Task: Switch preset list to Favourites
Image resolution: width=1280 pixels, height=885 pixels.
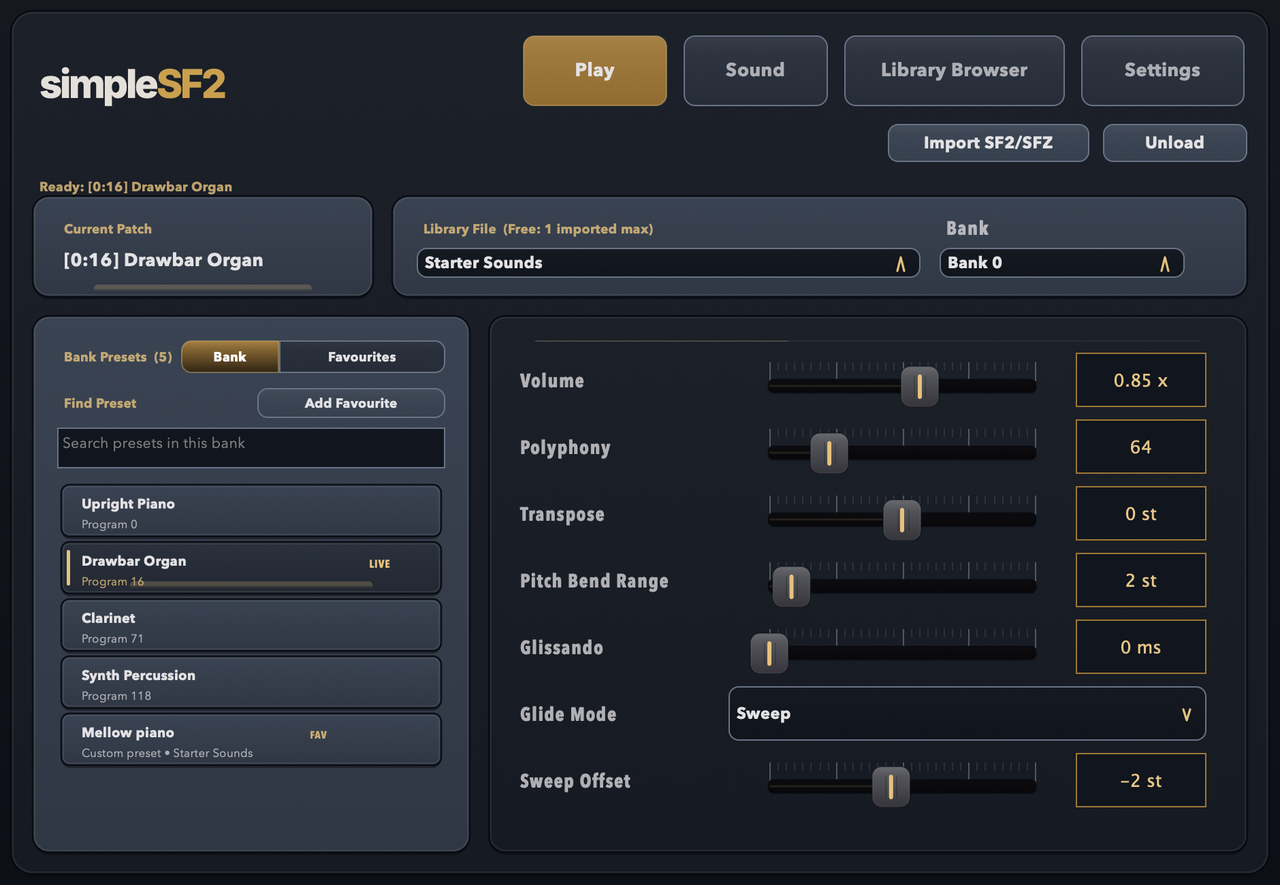Action: click(x=362, y=357)
